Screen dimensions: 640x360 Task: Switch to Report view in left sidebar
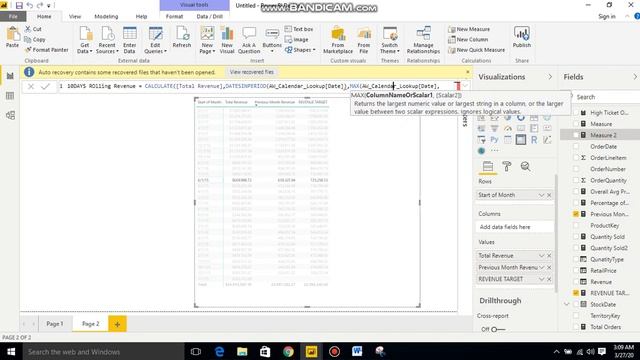pos(10,76)
